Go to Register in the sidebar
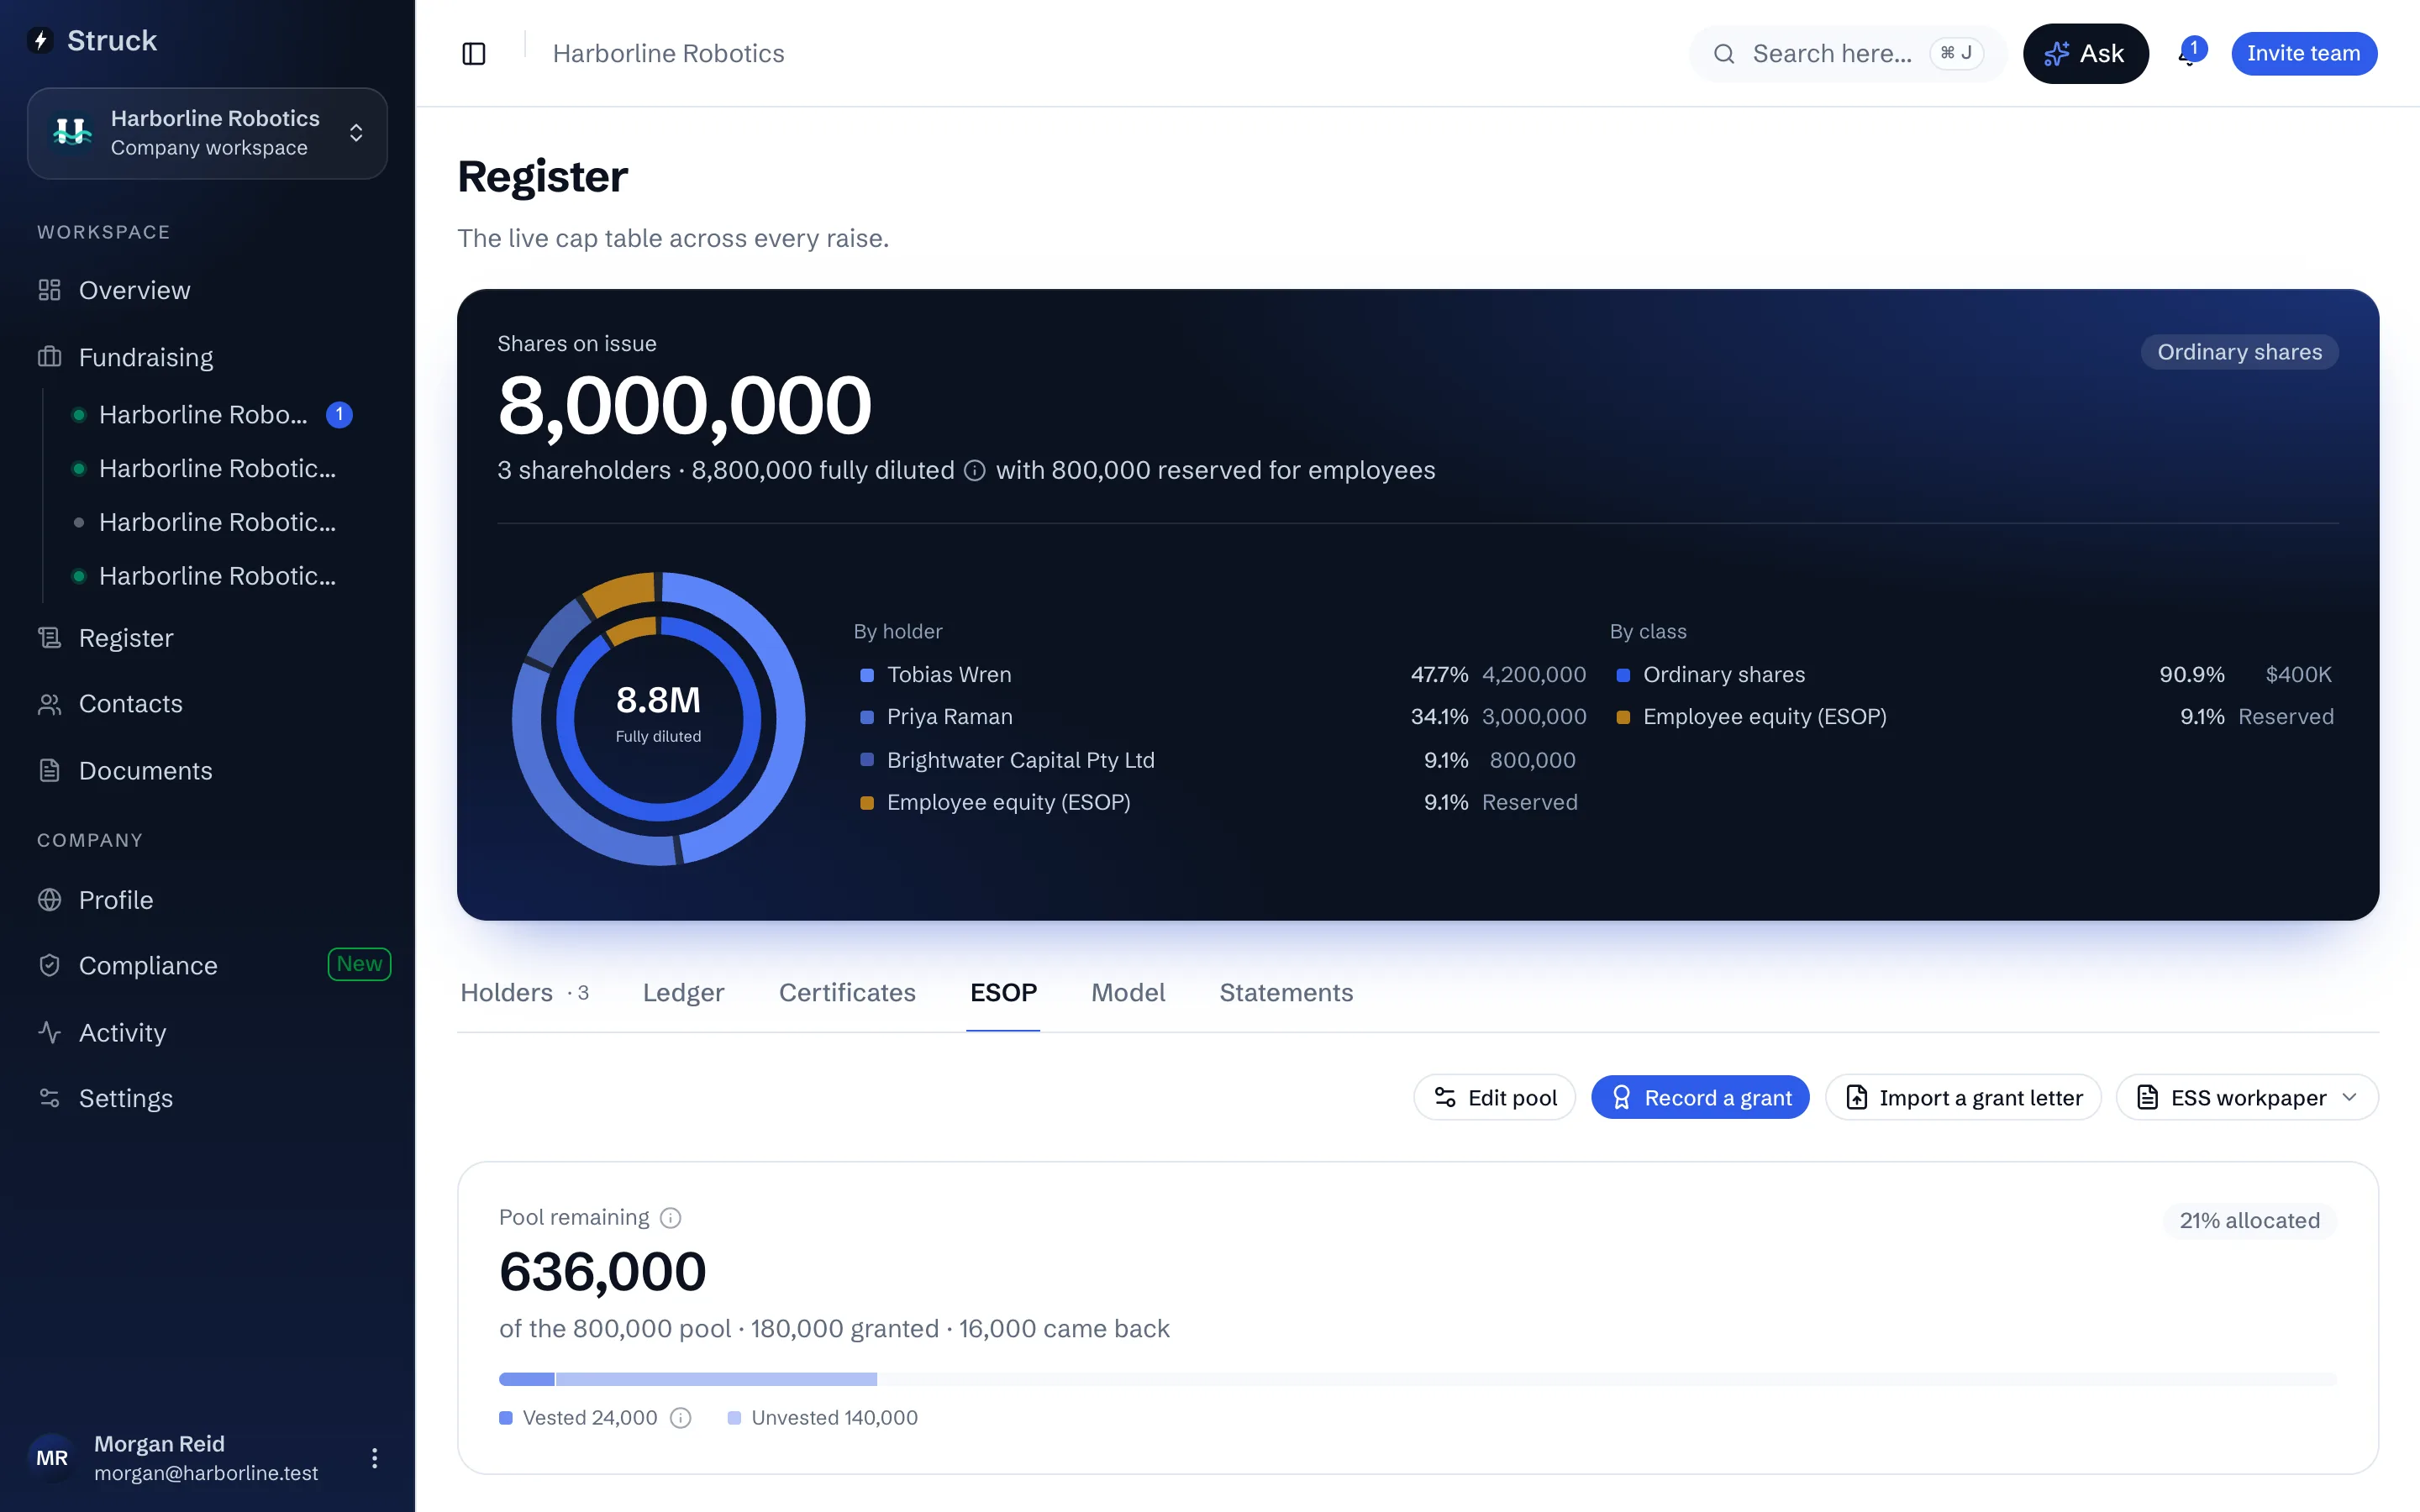Screen dimensions: 2420x1512 (207, 638)
